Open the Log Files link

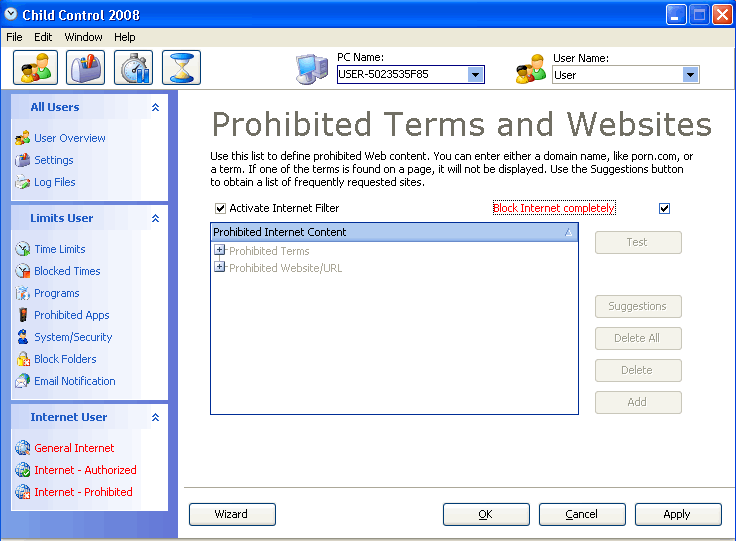(x=54, y=182)
